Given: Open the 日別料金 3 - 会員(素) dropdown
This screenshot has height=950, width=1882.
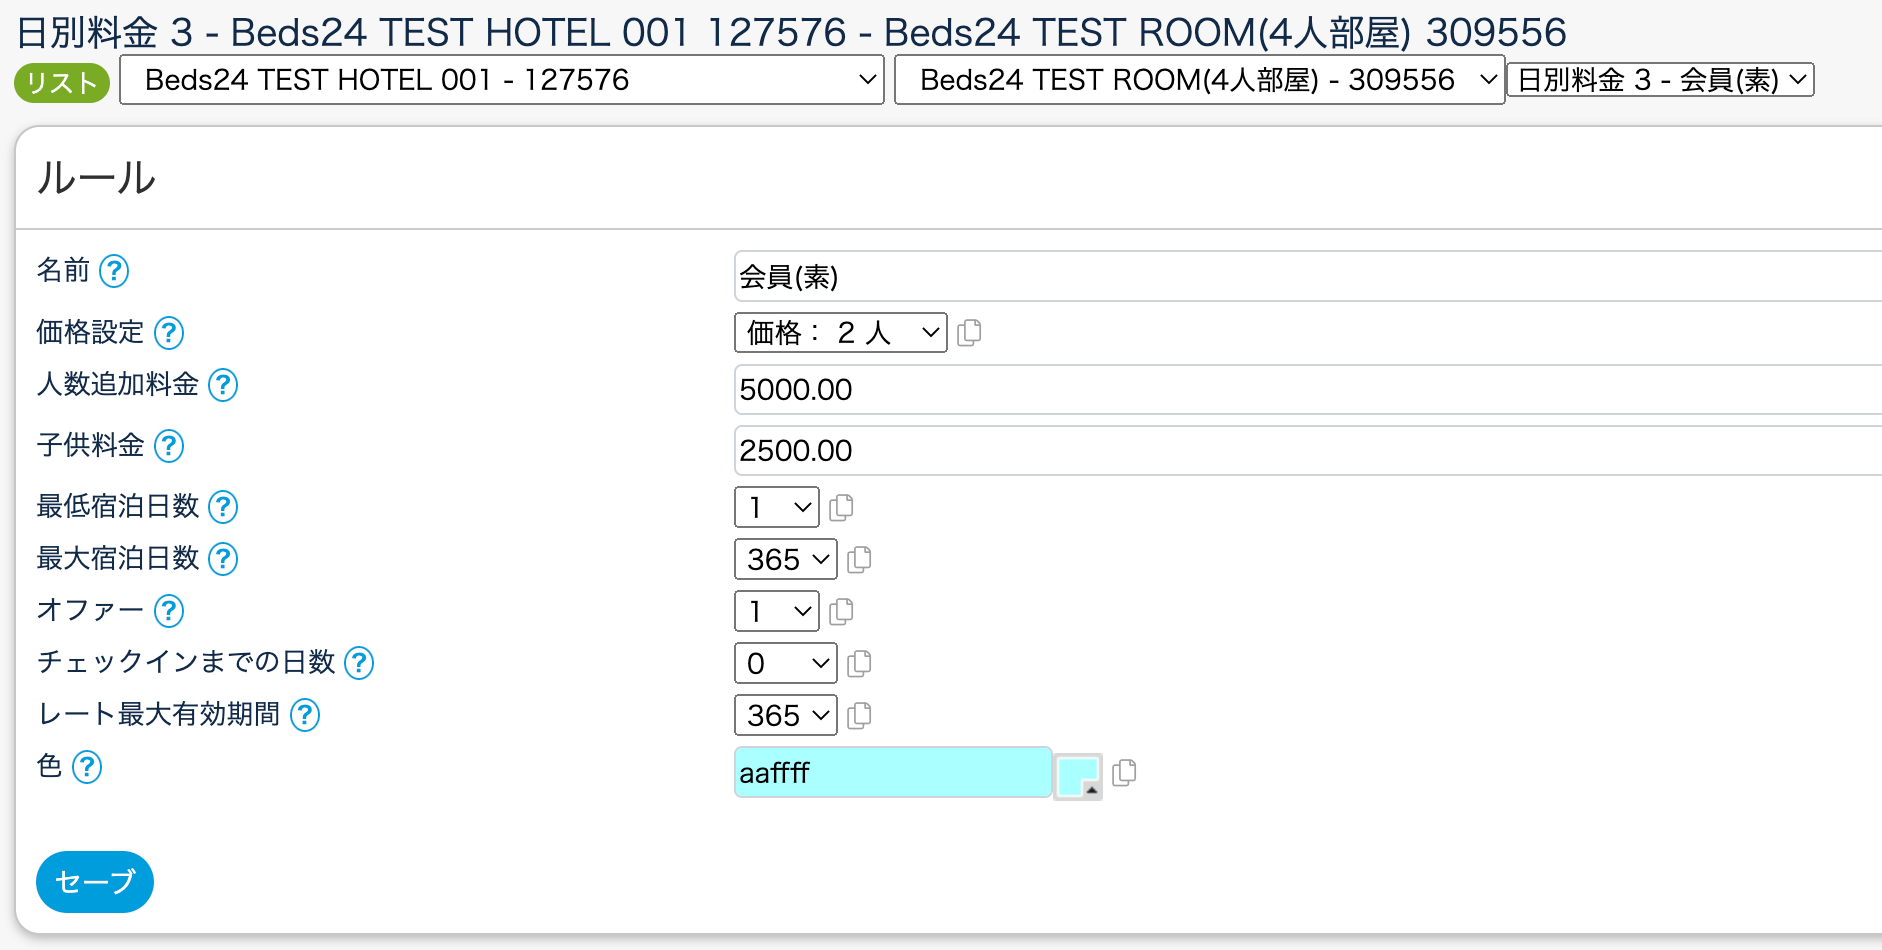Looking at the screenshot, I should tap(1660, 80).
